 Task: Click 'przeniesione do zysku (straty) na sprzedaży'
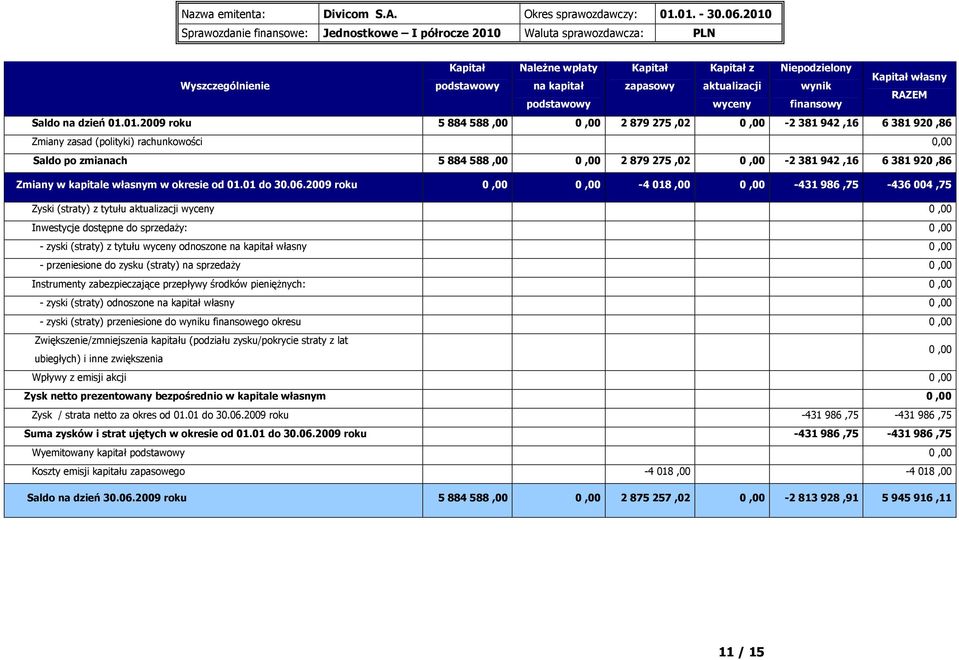pos(140,265)
